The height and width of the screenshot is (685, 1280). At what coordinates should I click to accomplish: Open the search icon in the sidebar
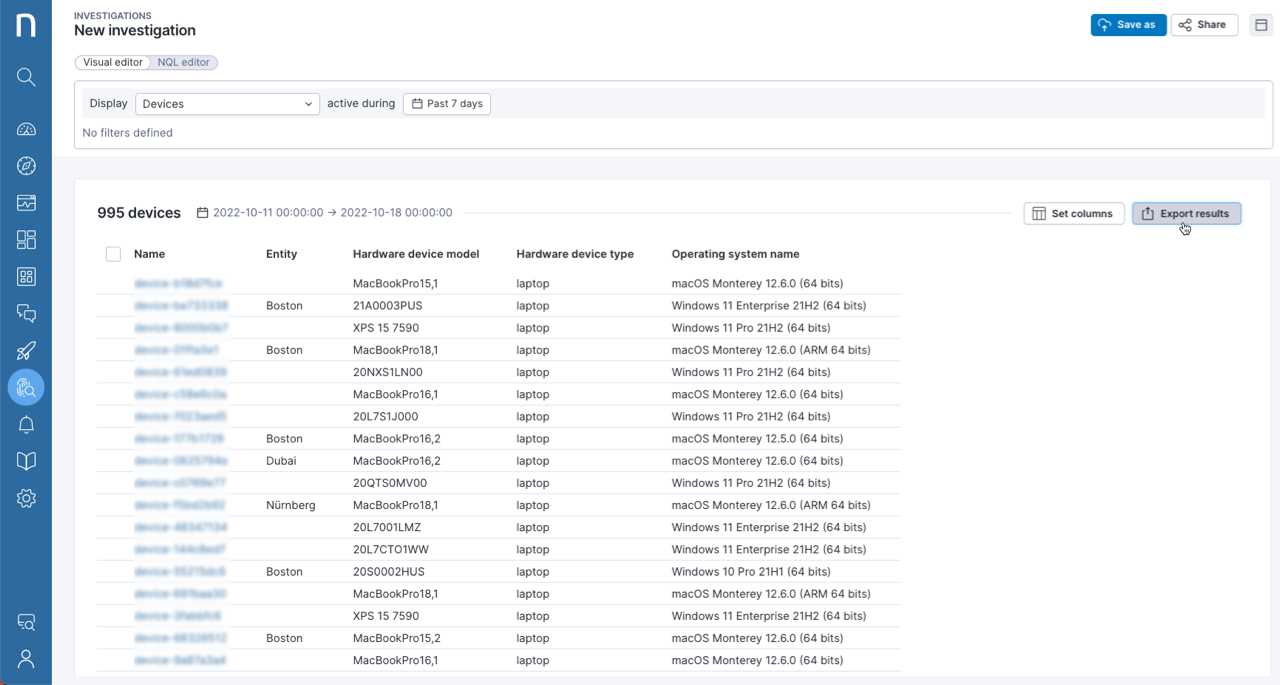[26, 77]
